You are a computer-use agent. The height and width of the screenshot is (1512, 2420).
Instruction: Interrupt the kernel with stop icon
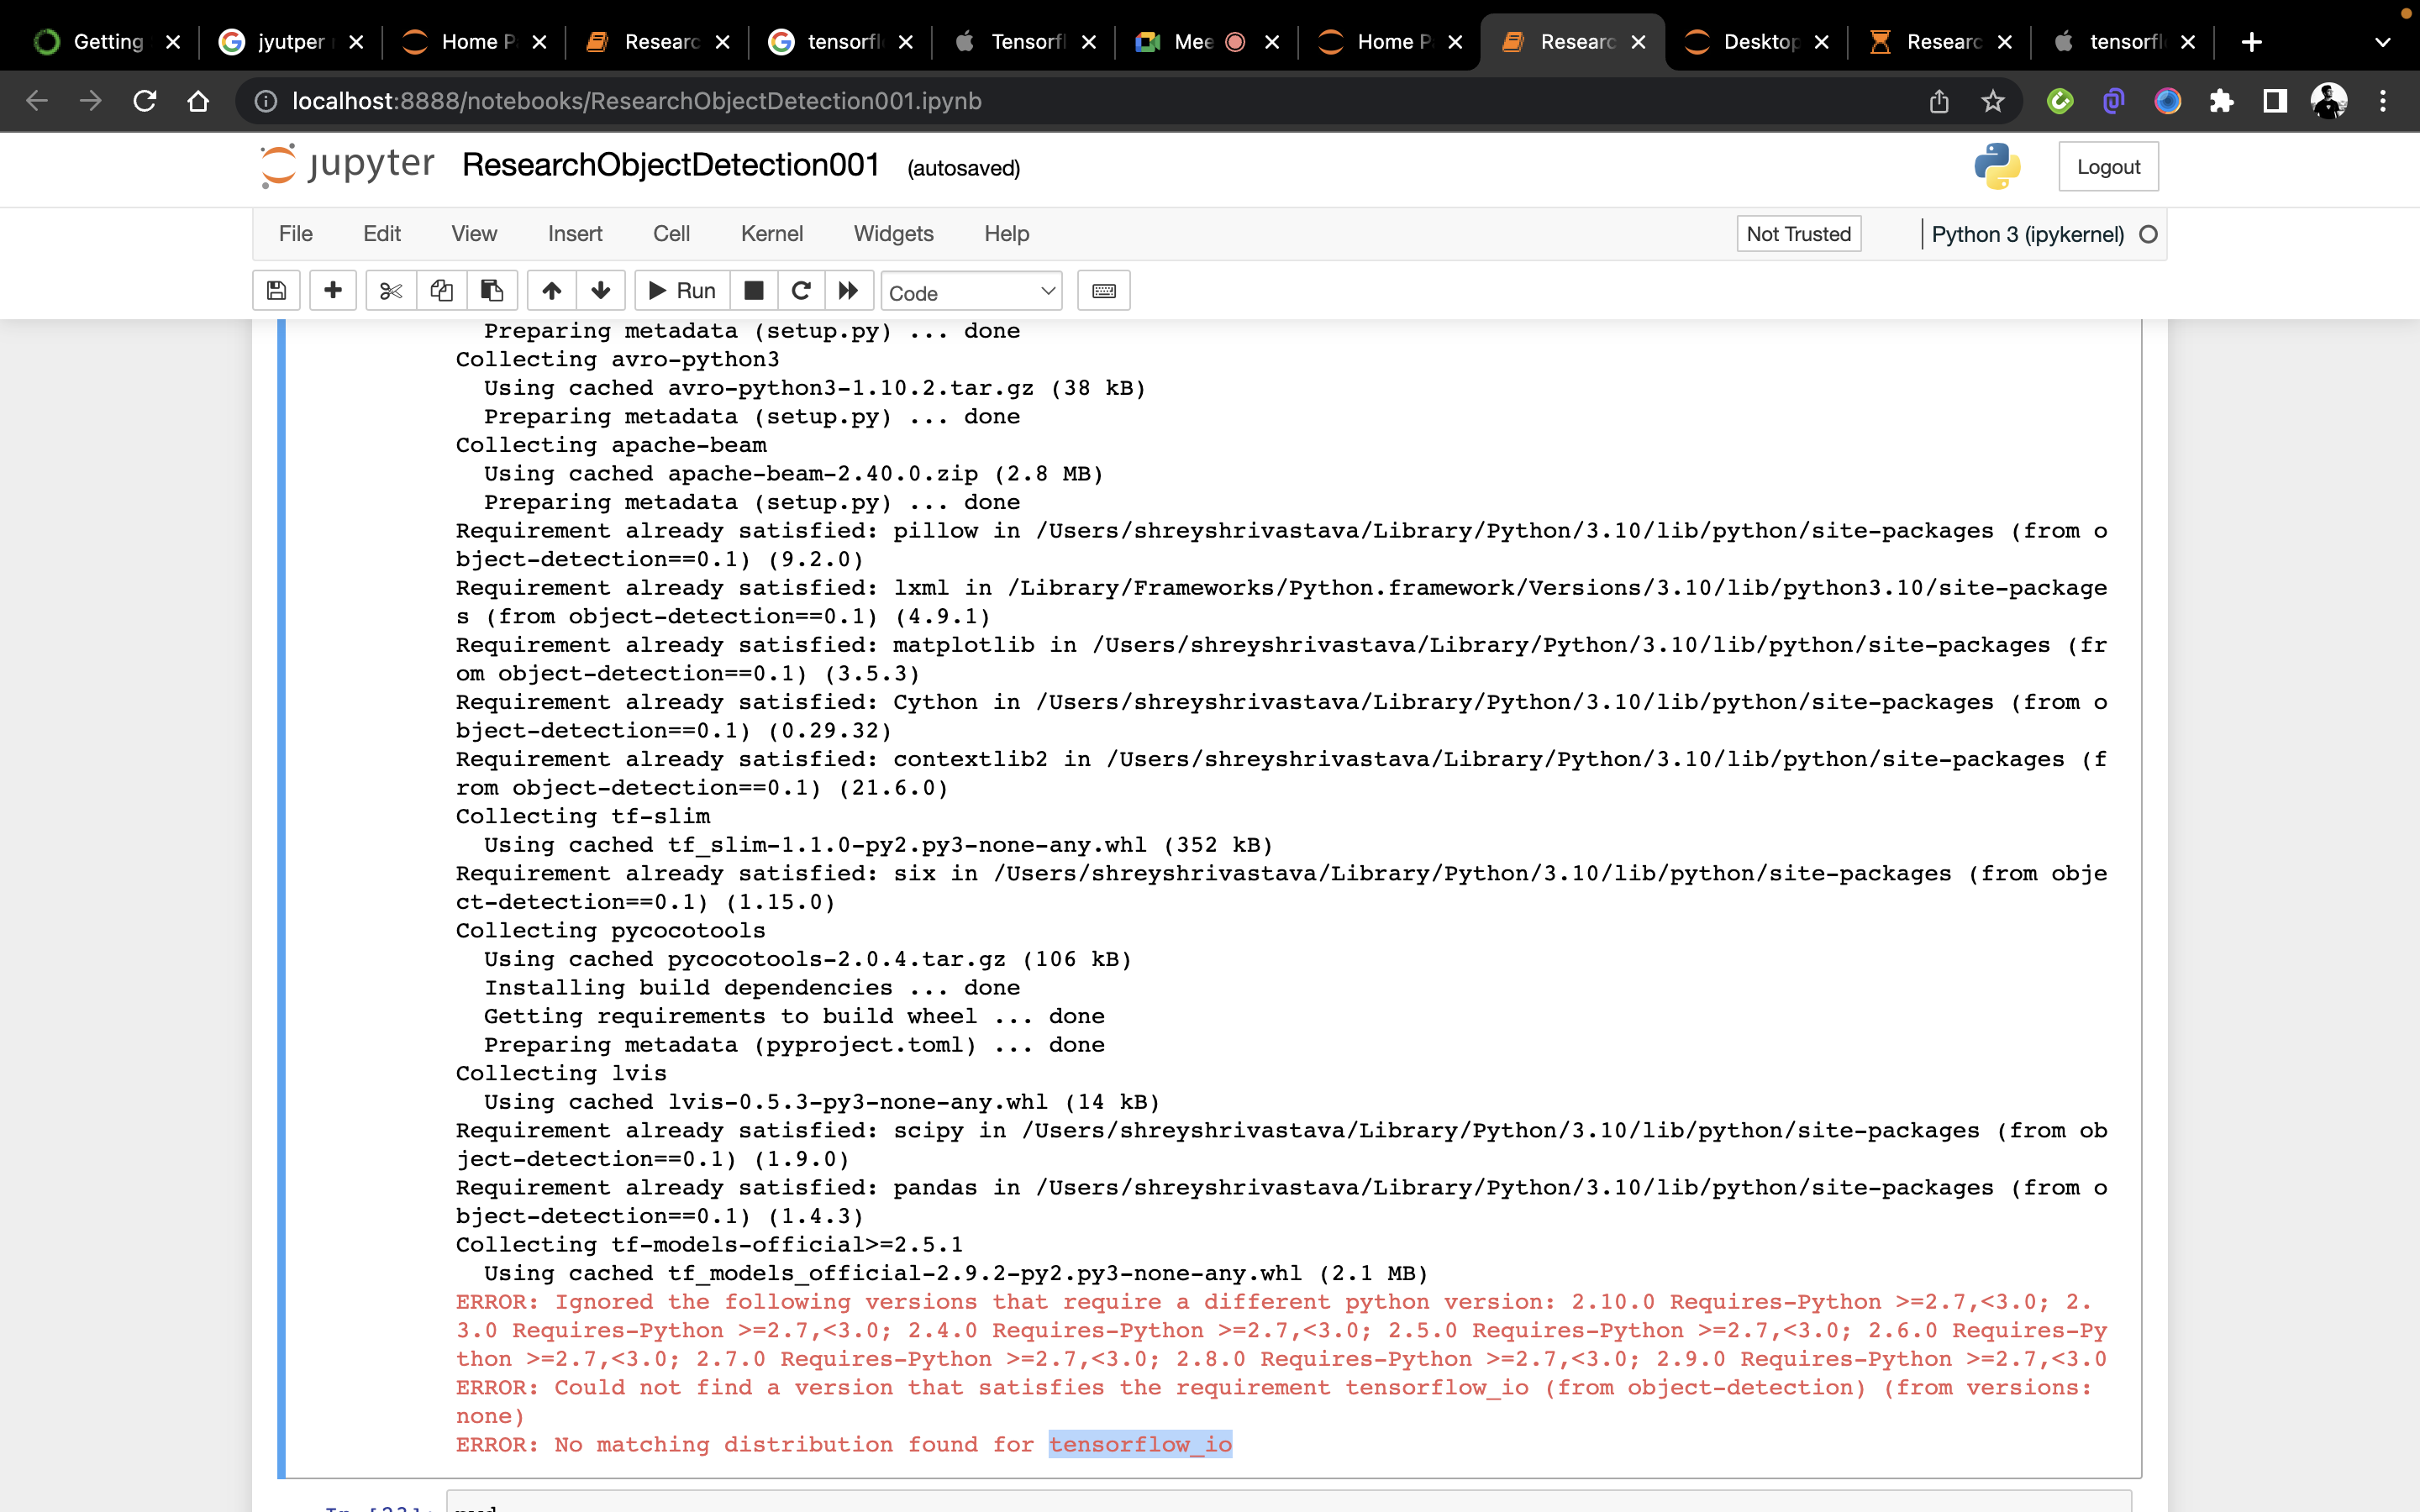(x=754, y=291)
